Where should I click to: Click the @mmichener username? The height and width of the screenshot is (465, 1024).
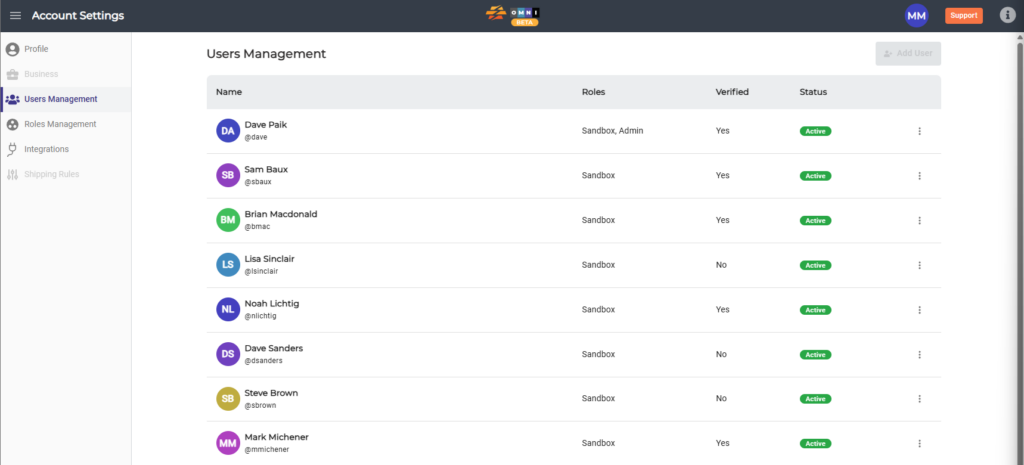[266, 450]
